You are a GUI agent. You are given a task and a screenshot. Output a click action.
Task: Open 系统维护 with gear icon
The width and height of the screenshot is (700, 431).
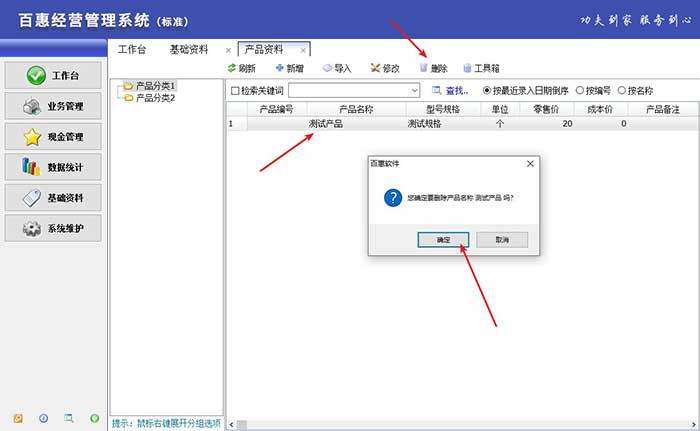pyautogui.click(x=53, y=228)
